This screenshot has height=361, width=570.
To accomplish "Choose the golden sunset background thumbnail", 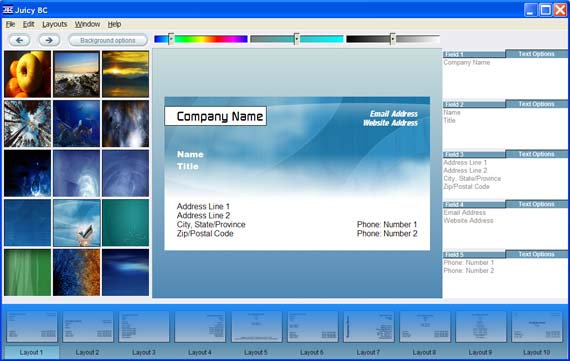I will [x=125, y=74].
